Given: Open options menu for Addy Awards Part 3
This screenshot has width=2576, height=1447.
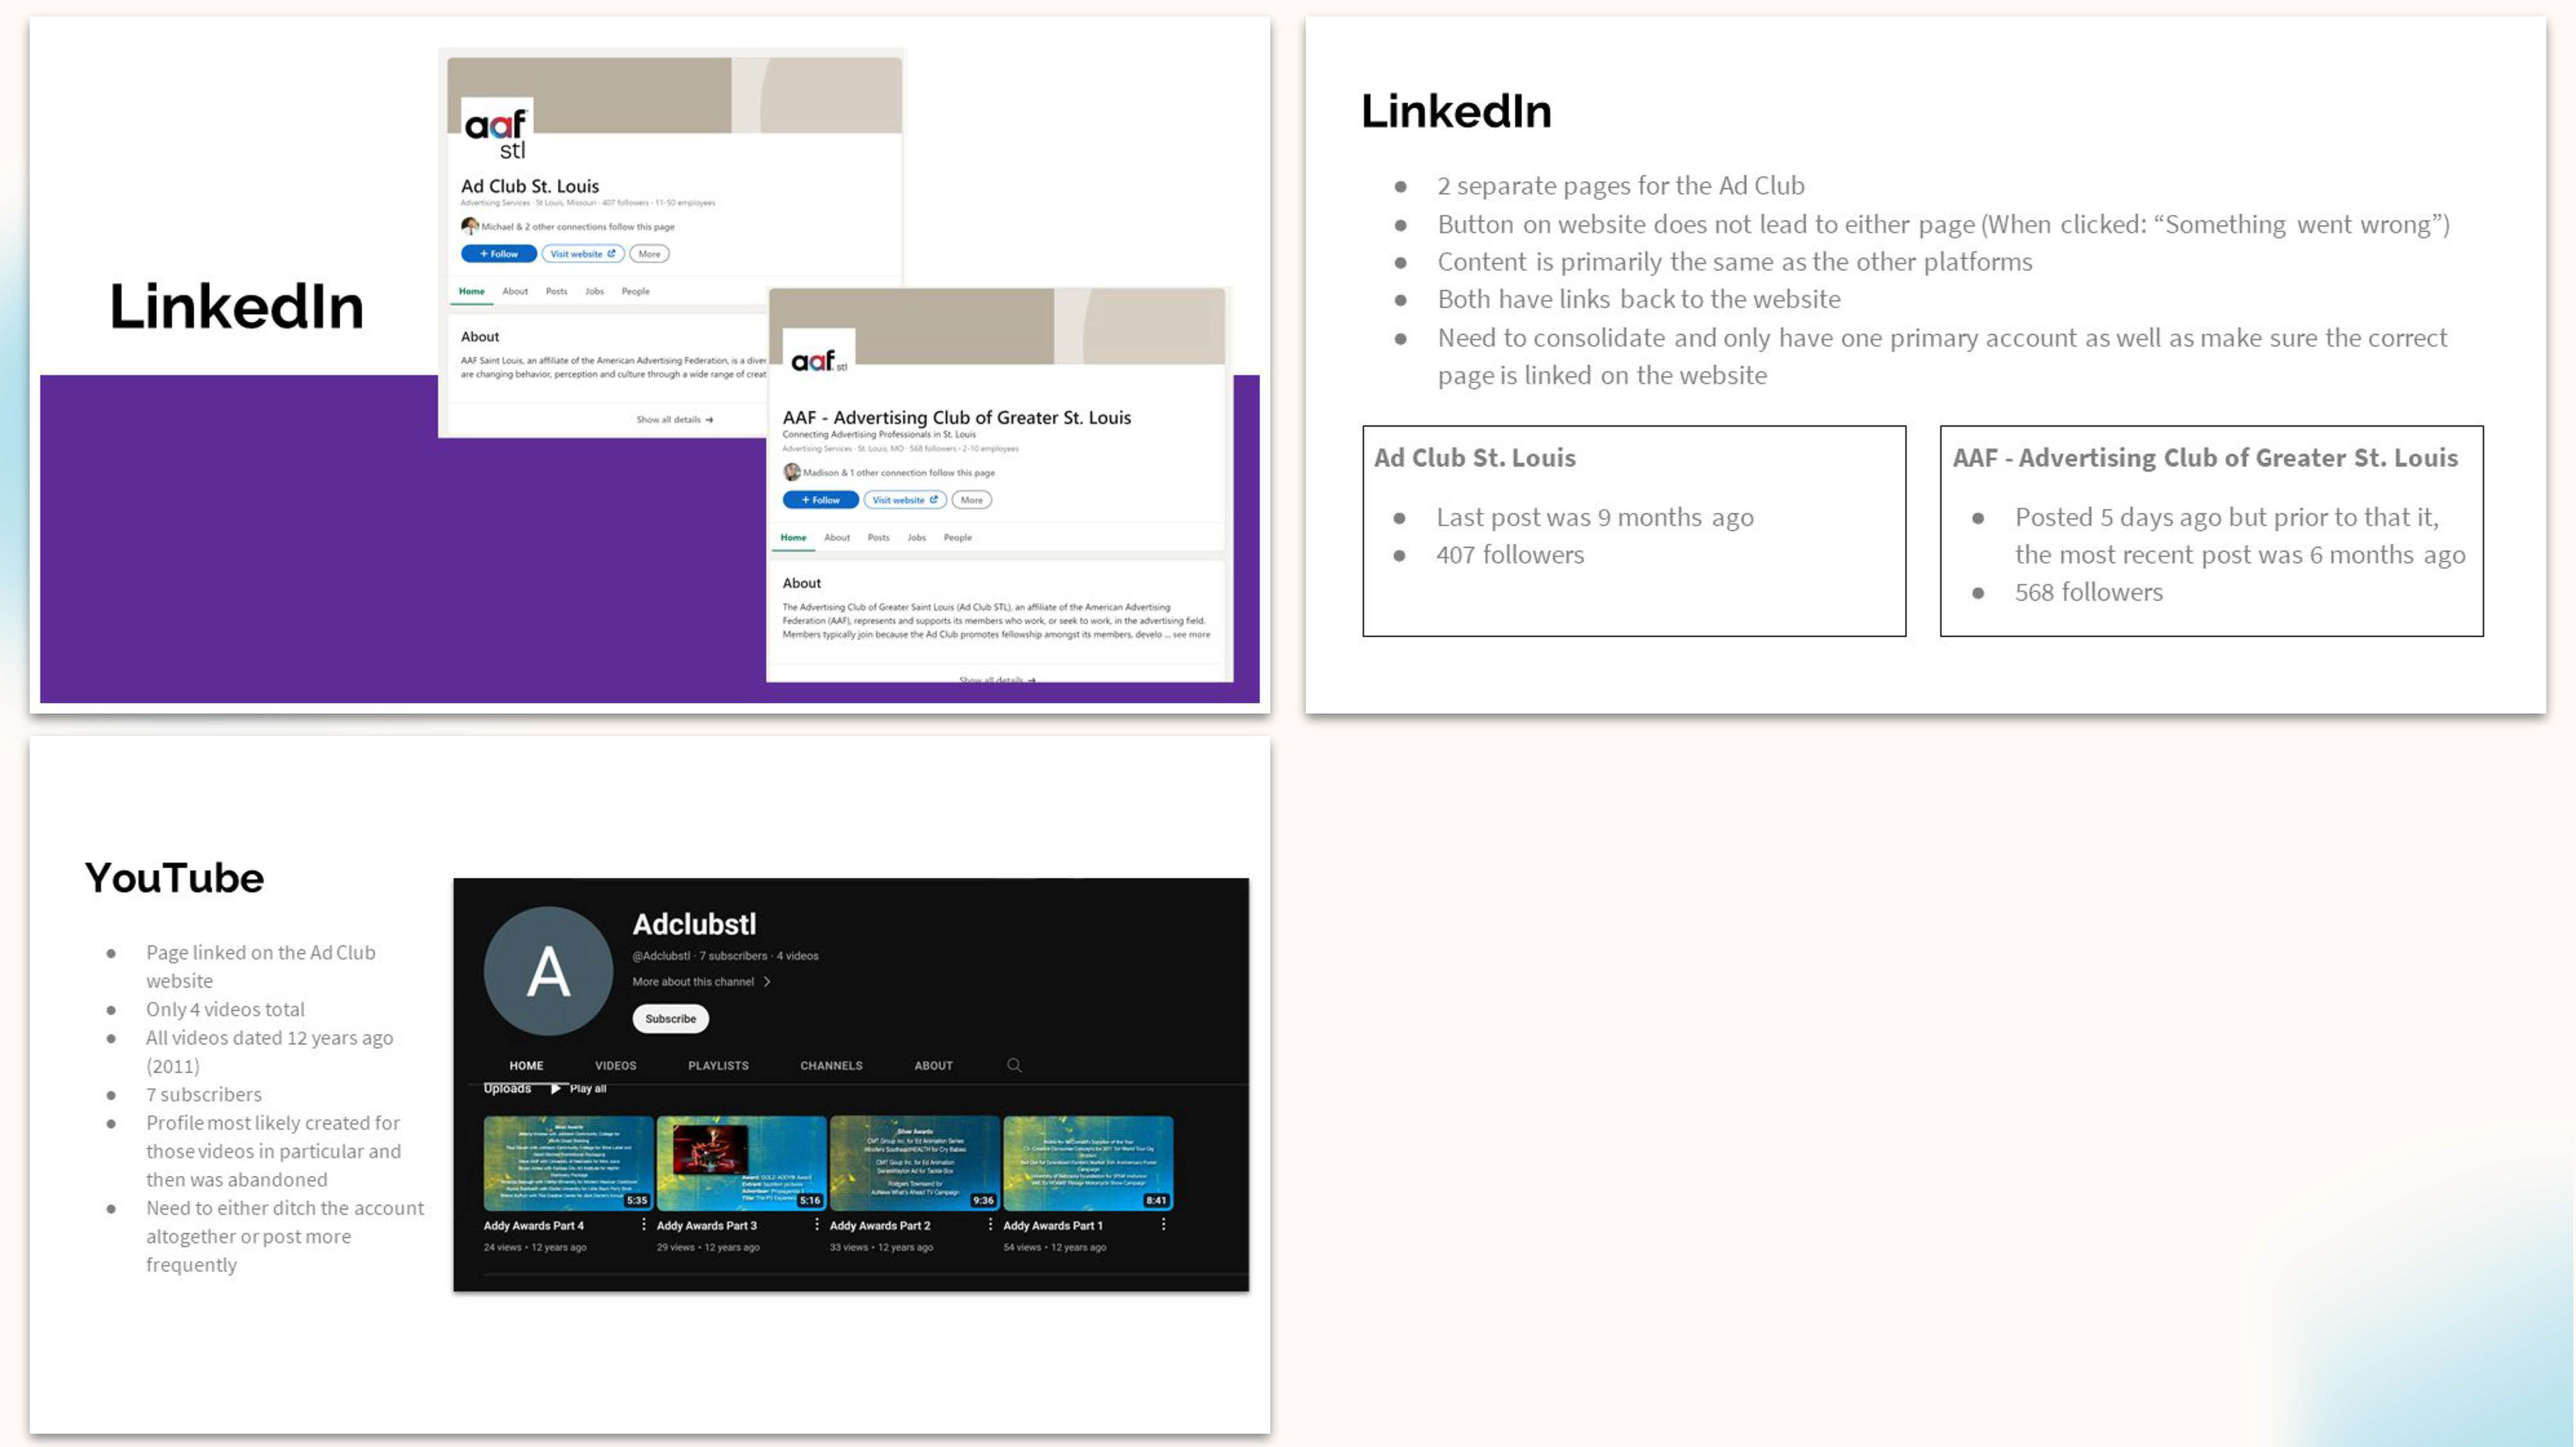Looking at the screenshot, I should tap(817, 1224).
